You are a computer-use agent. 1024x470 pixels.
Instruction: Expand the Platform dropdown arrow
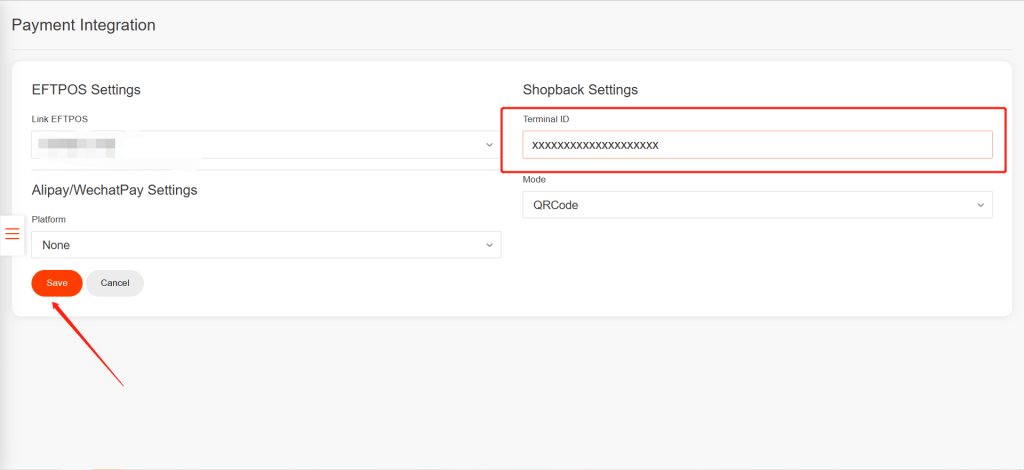click(x=489, y=245)
